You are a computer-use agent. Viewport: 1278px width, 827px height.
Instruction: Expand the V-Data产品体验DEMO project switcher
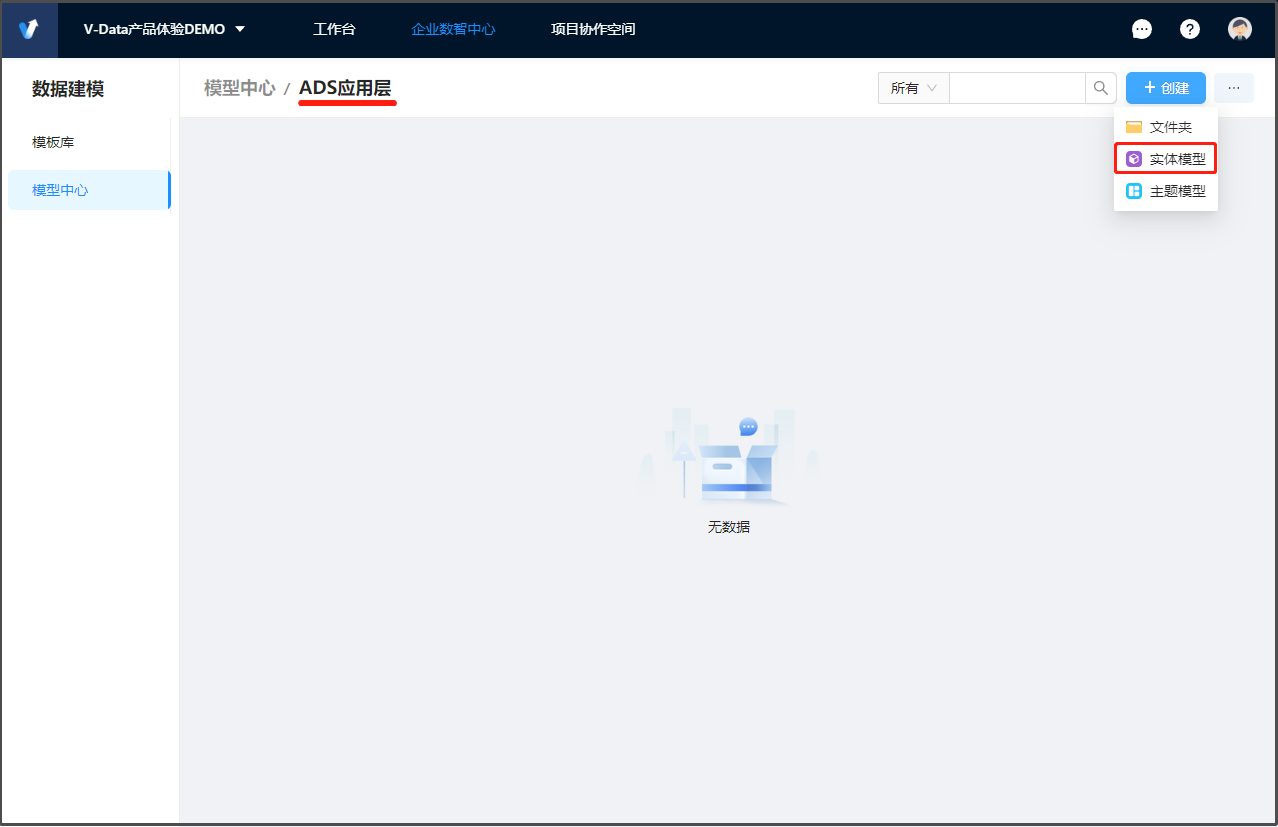click(164, 29)
